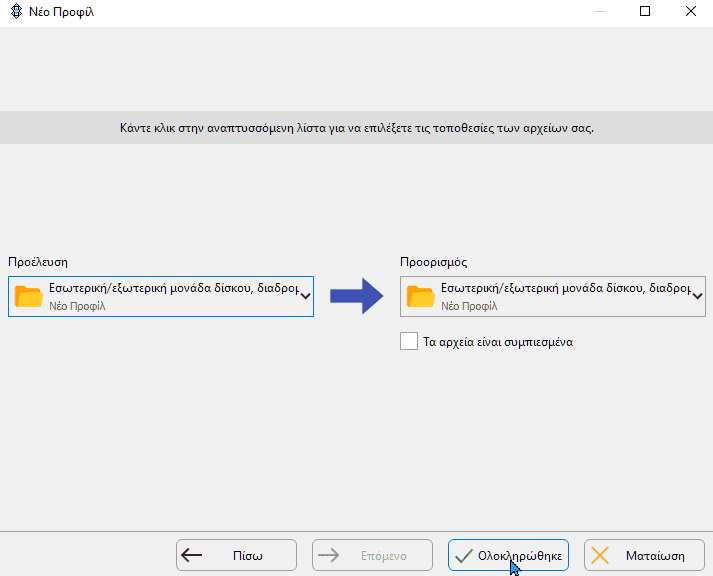Click 'Νέο Προφίλ' text in source box
Screen dimensions: 713x576
[77, 306]
